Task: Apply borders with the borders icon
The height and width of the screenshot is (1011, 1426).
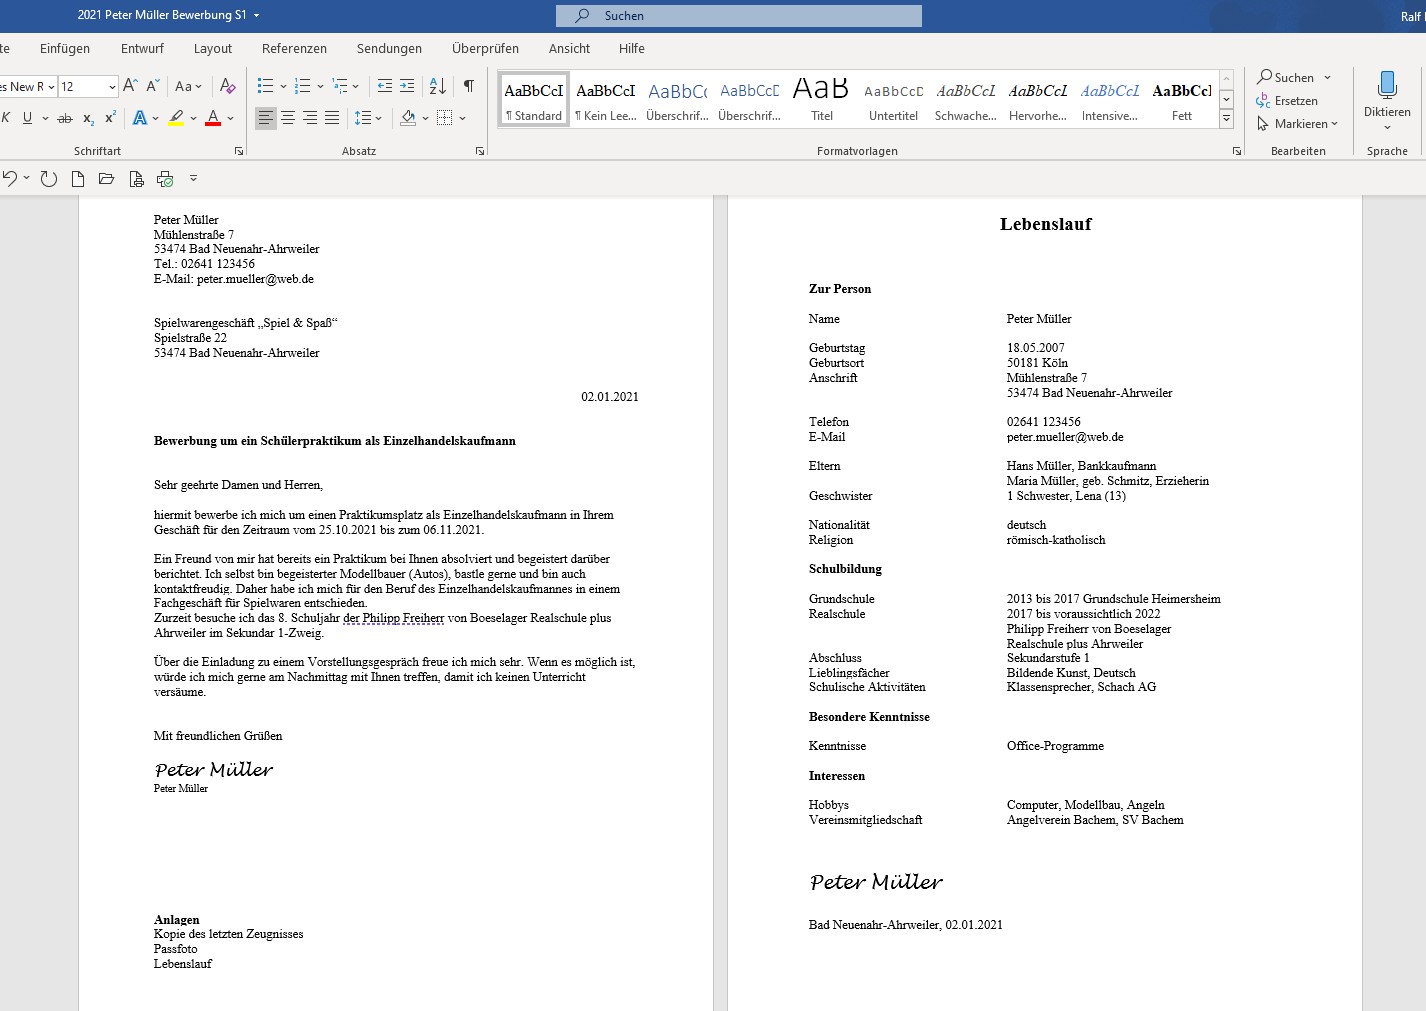Action: [445, 118]
